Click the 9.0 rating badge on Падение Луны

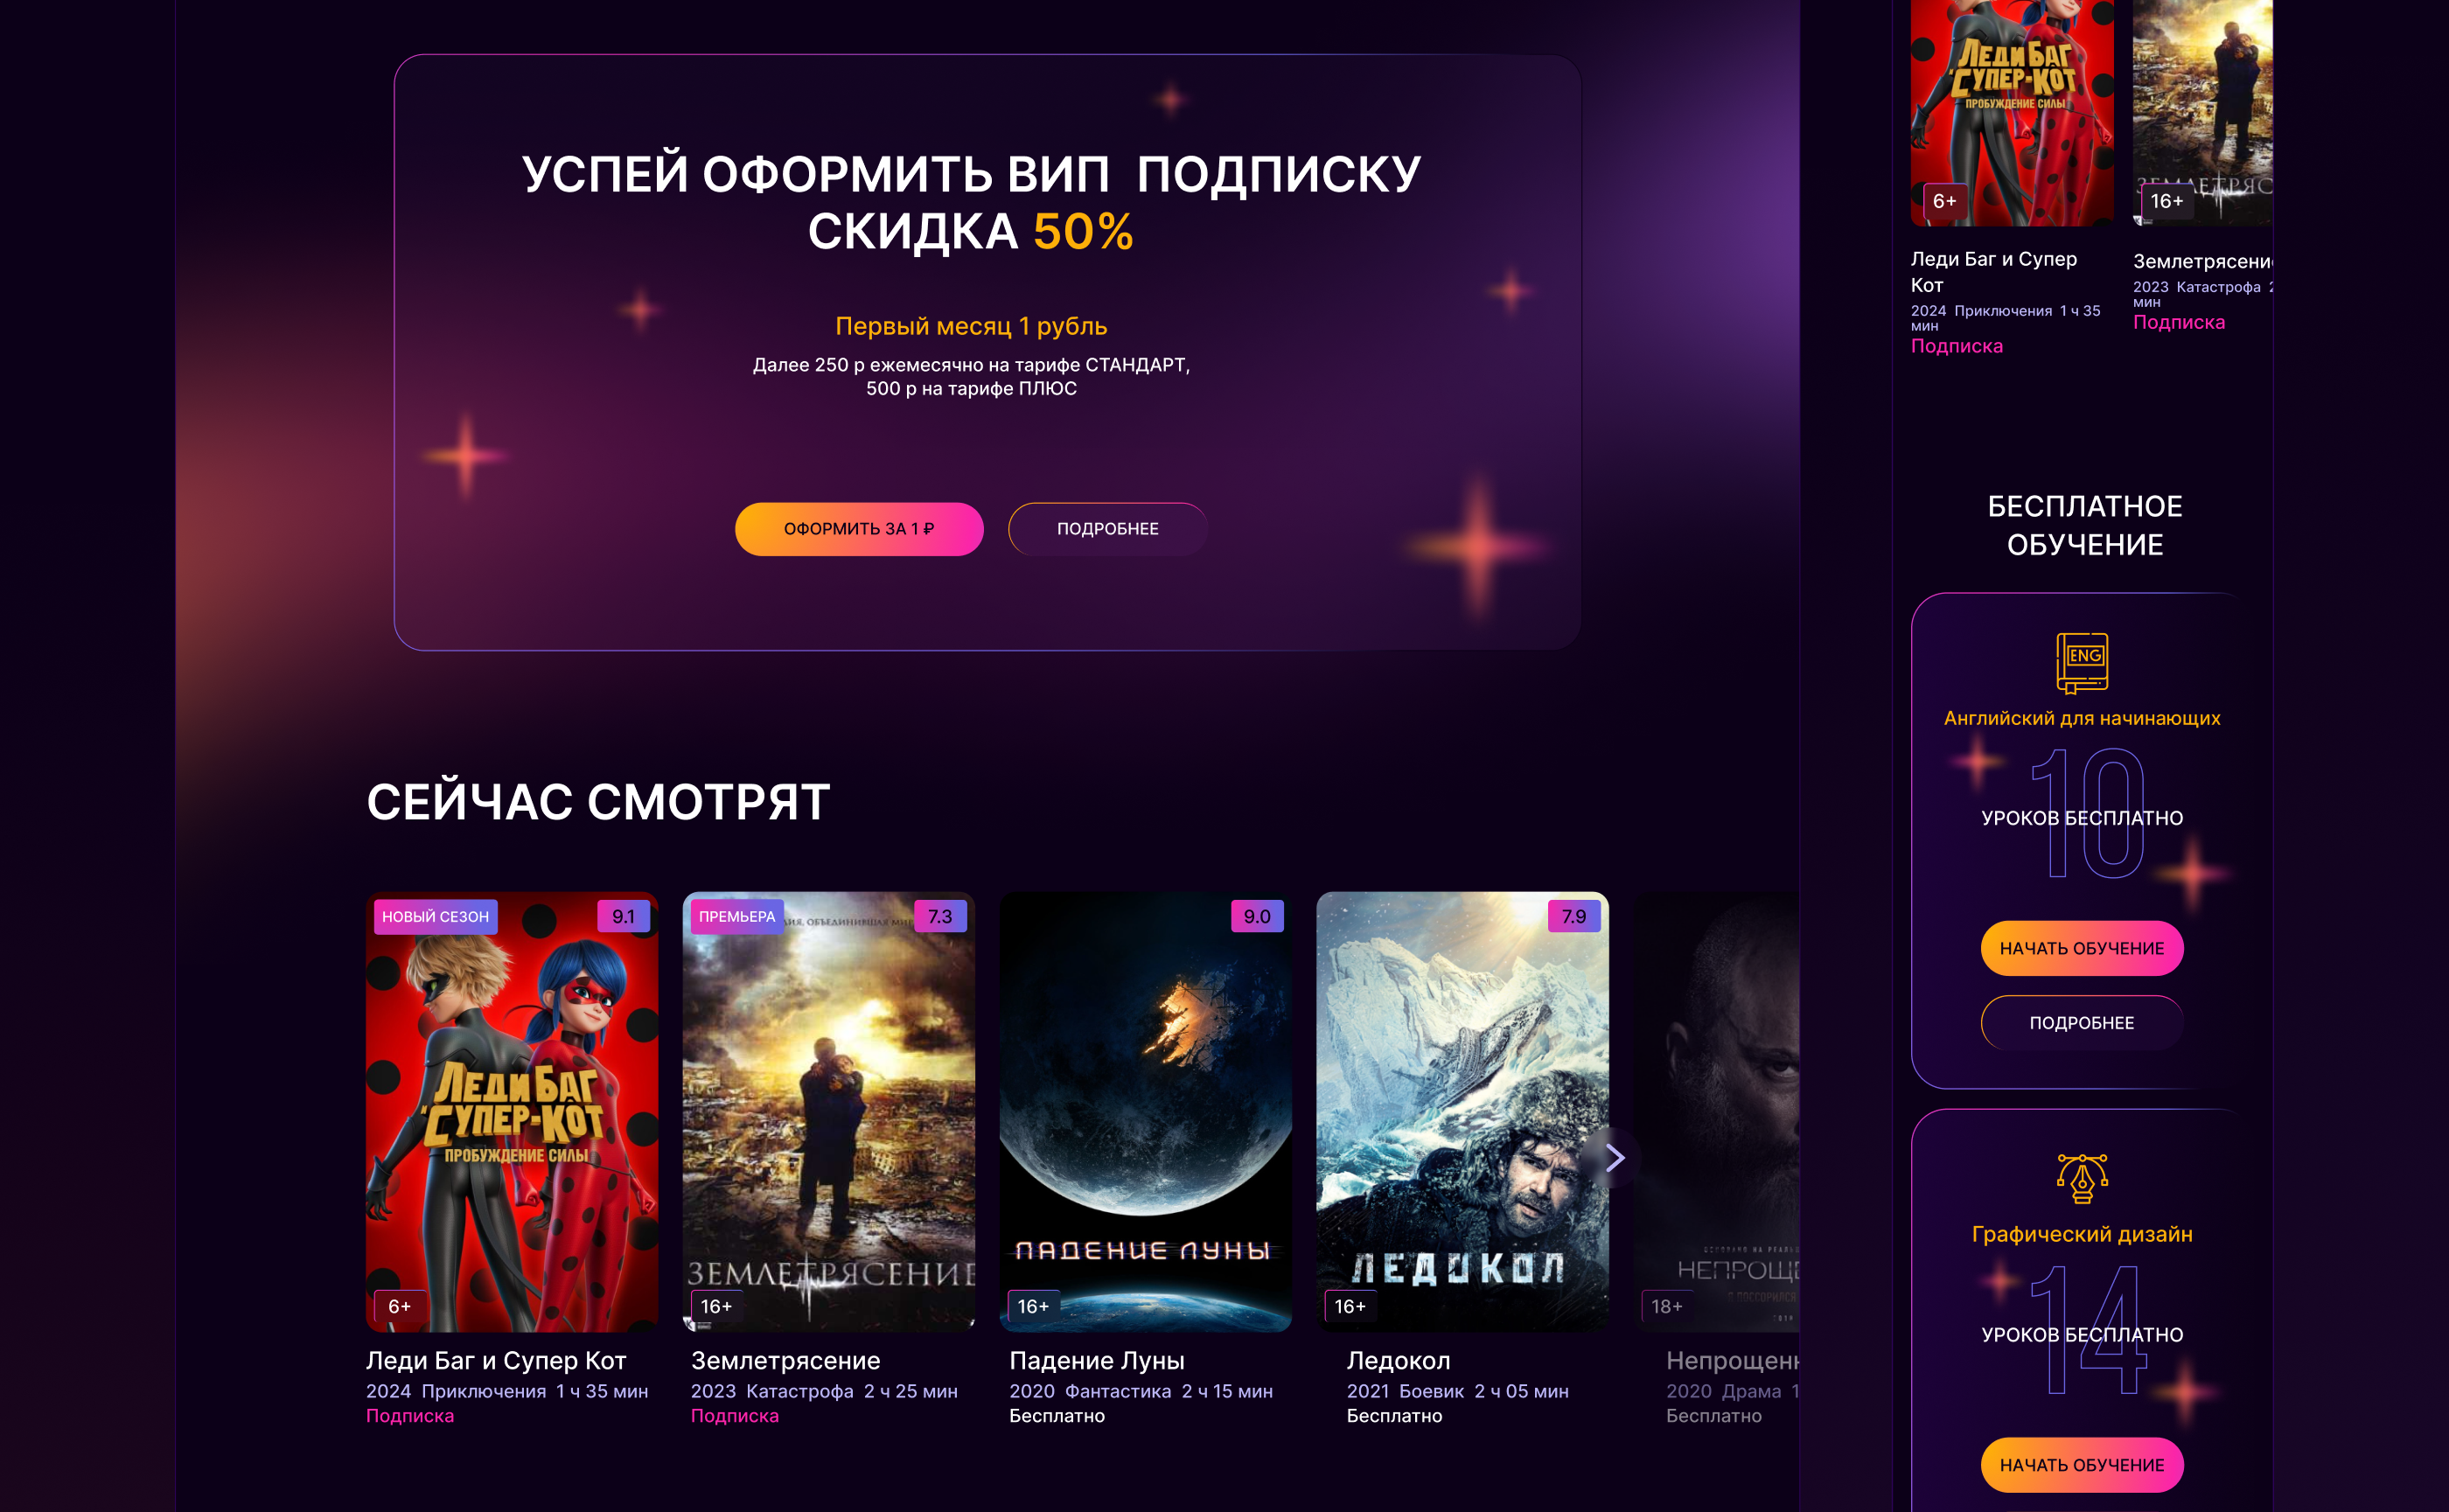point(1257,916)
